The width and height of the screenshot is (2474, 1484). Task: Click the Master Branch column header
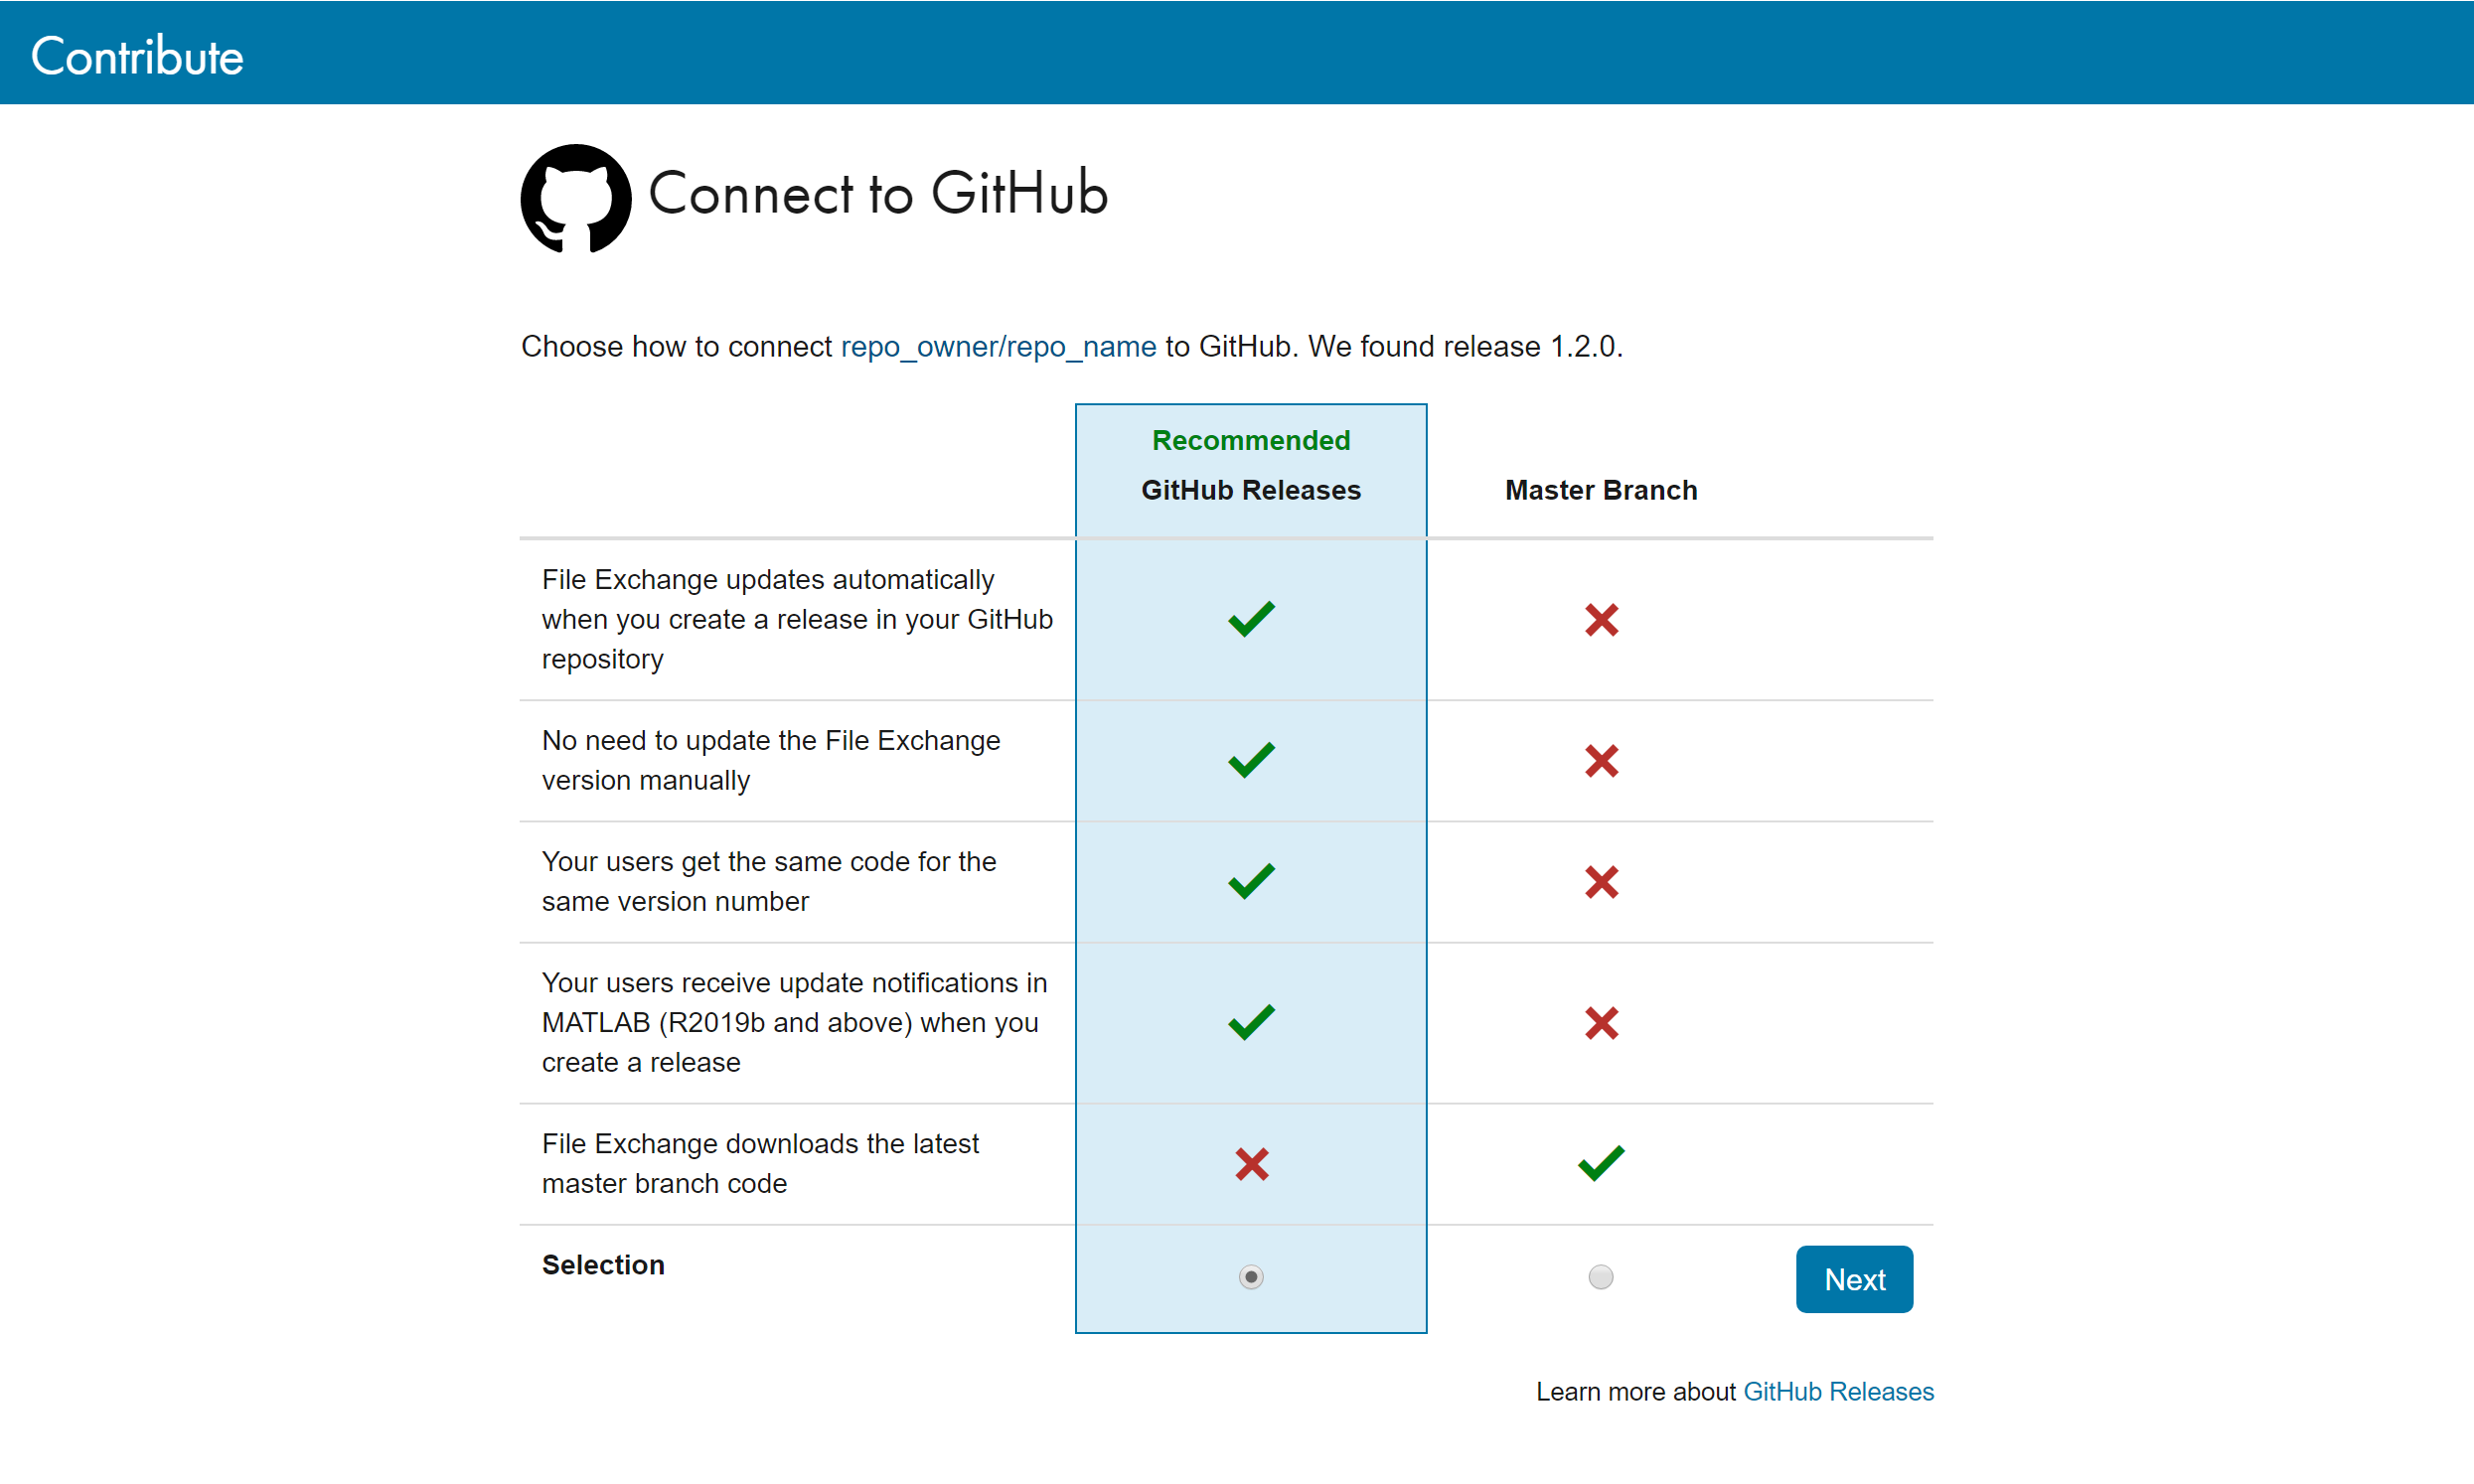[x=1600, y=490]
